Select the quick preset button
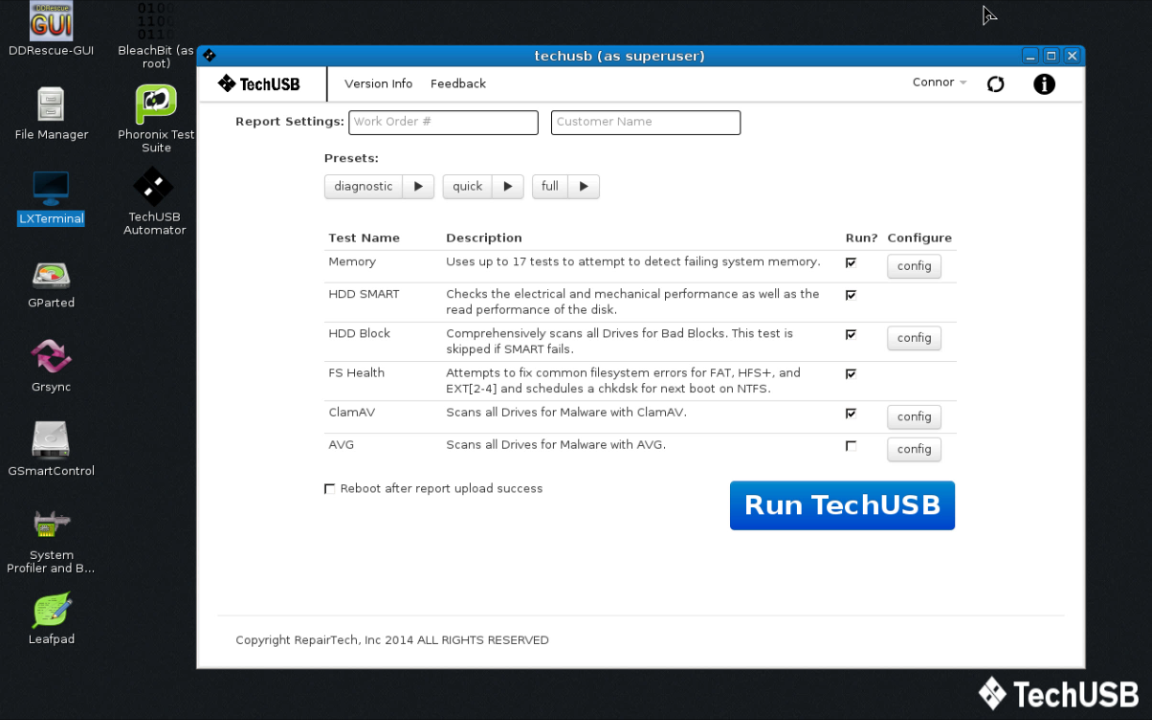Image resolution: width=1152 pixels, height=720 pixels. [x=467, y=187]
